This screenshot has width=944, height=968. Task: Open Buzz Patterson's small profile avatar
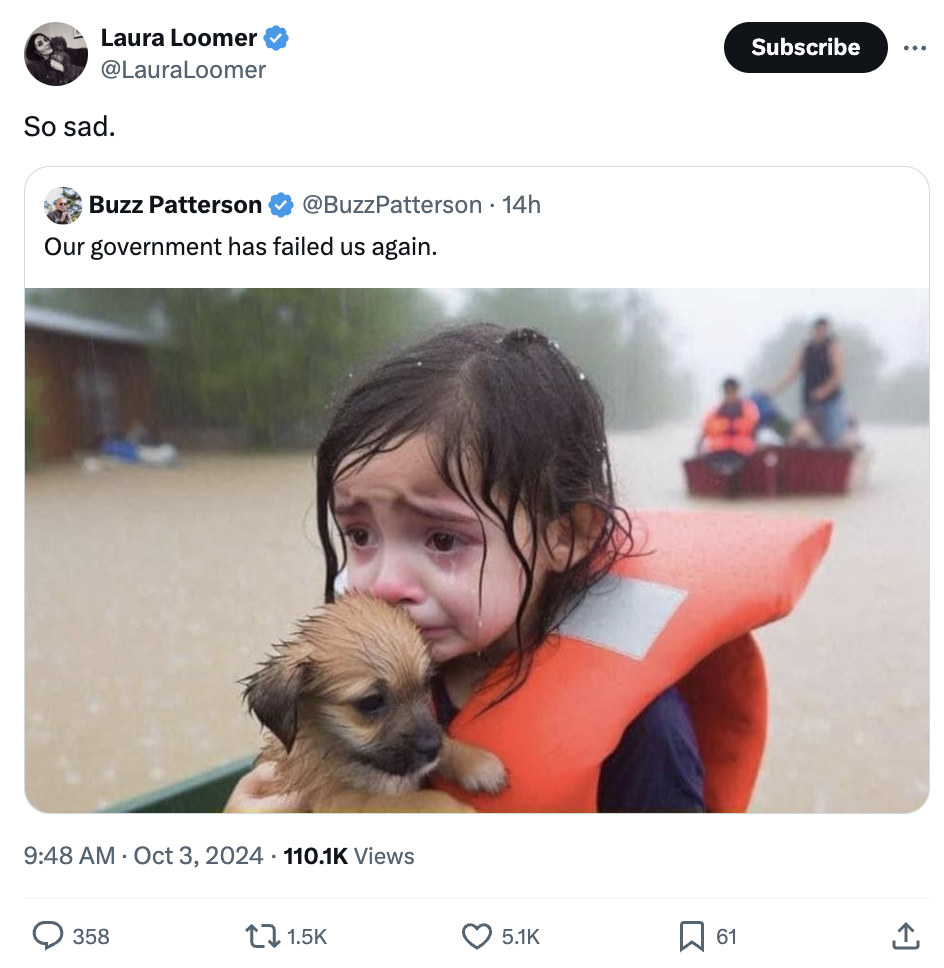pyautogui.click(x=63, y=205)
